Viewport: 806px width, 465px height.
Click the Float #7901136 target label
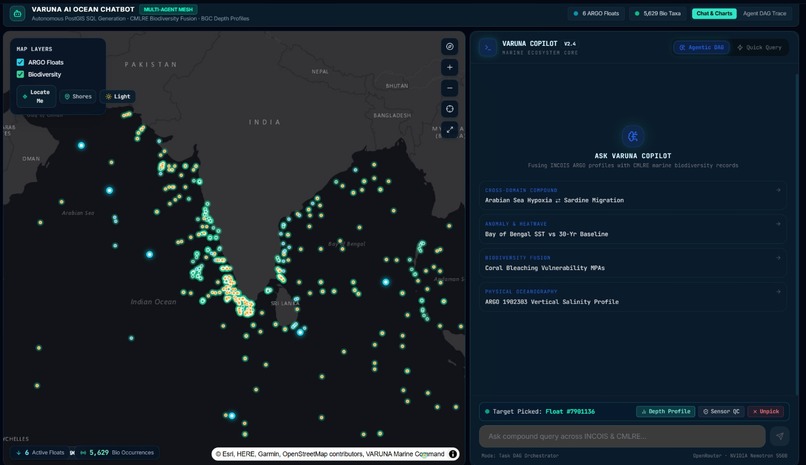pos(570,412)
